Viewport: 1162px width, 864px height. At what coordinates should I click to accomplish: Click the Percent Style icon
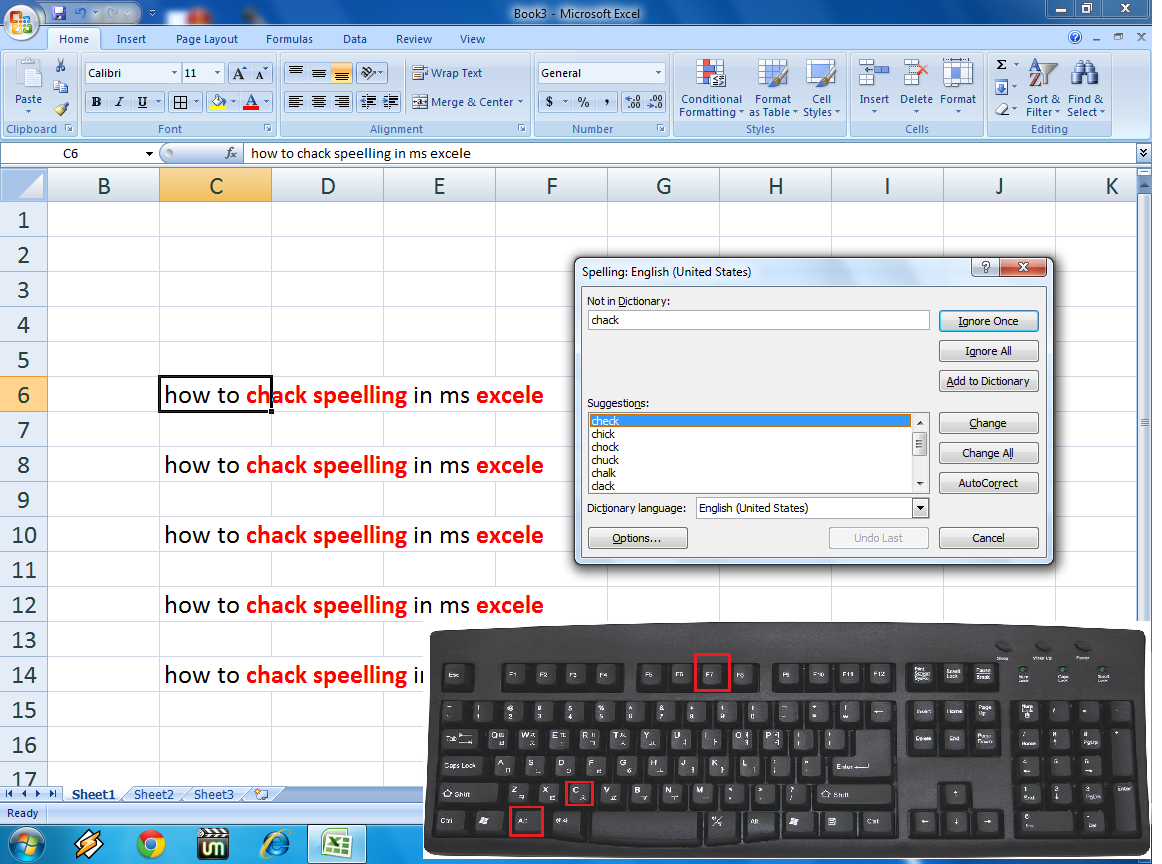click(583, 101)
